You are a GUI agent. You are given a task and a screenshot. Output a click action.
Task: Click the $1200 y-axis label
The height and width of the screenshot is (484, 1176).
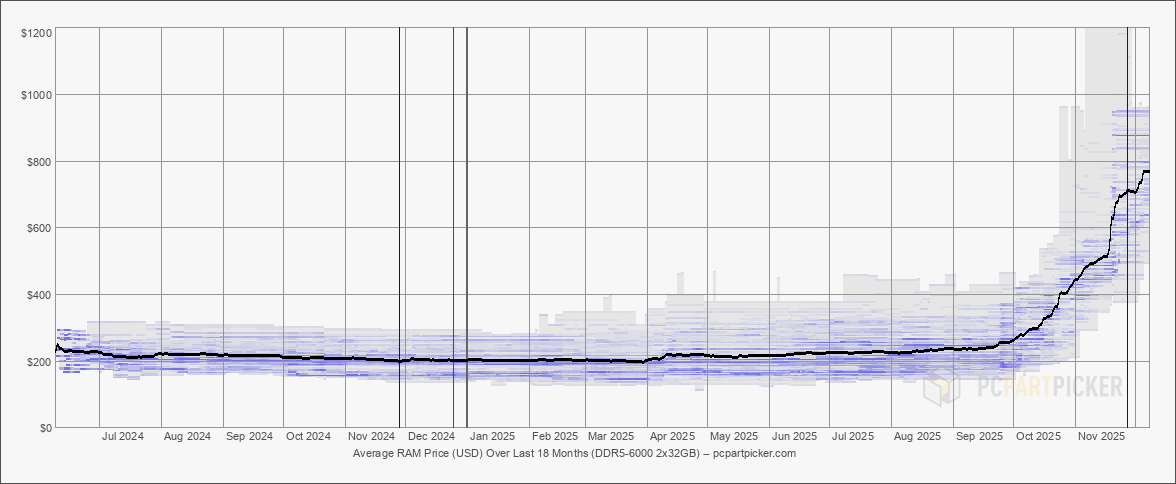click(36, 33)
